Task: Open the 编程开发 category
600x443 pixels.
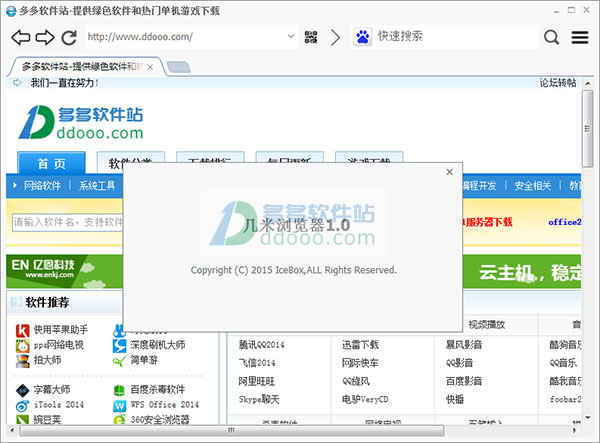Action: pyautogui.click(x=479, y=186)
